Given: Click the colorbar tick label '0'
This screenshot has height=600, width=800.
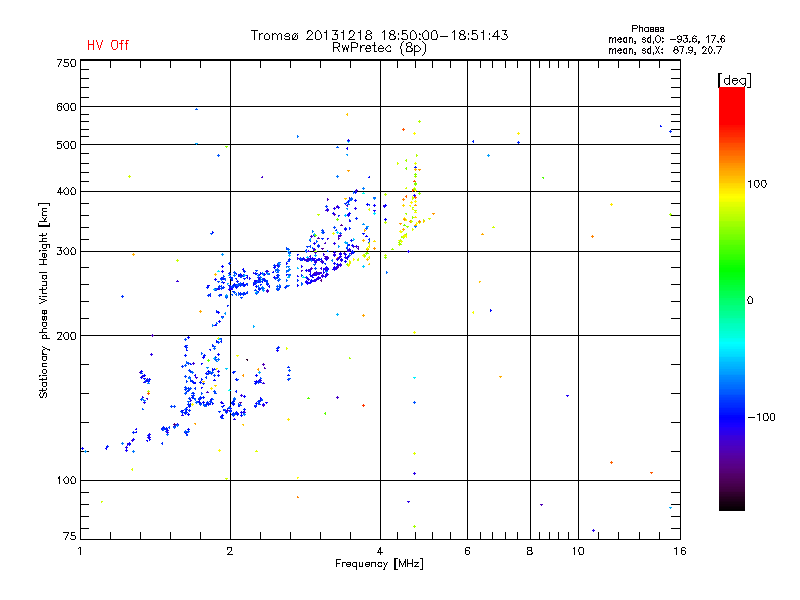Looking at the screenshot, I should pos(750,301).
